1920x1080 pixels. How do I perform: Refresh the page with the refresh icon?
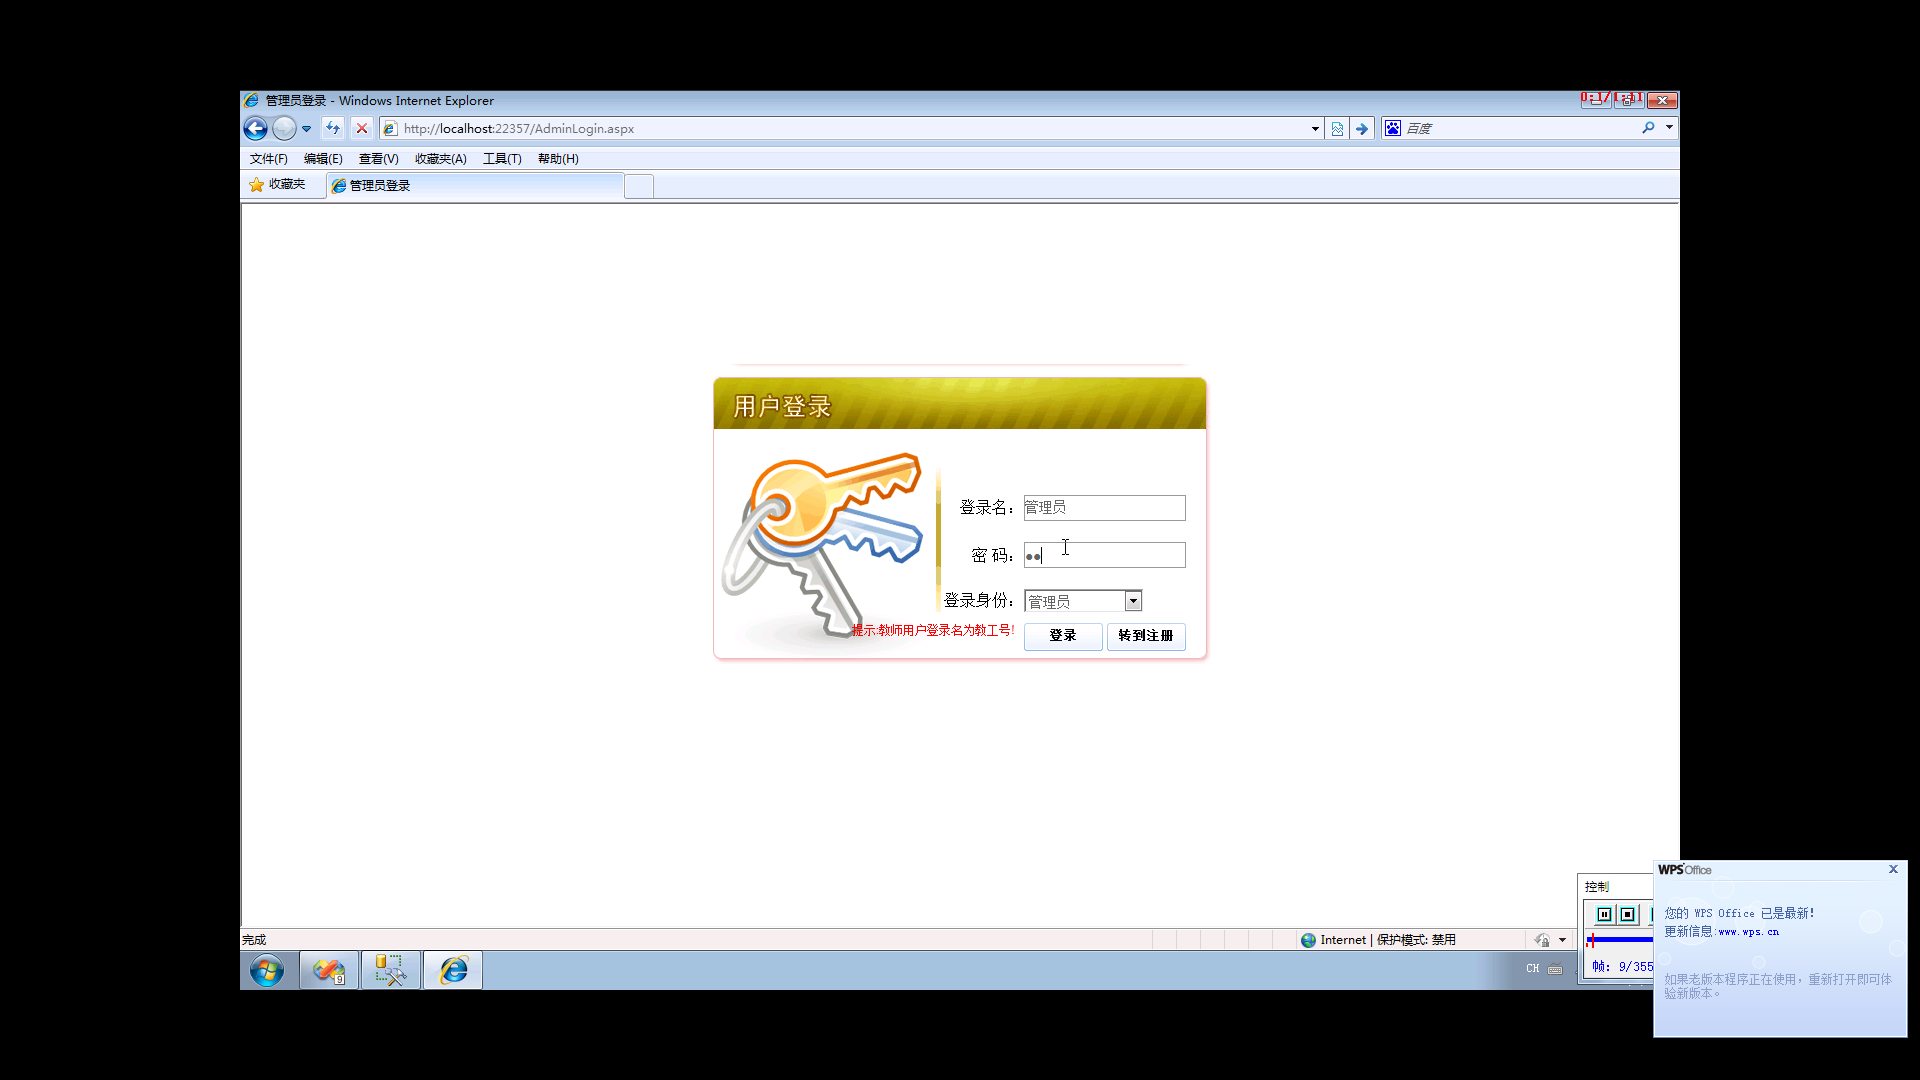point(333,128)
